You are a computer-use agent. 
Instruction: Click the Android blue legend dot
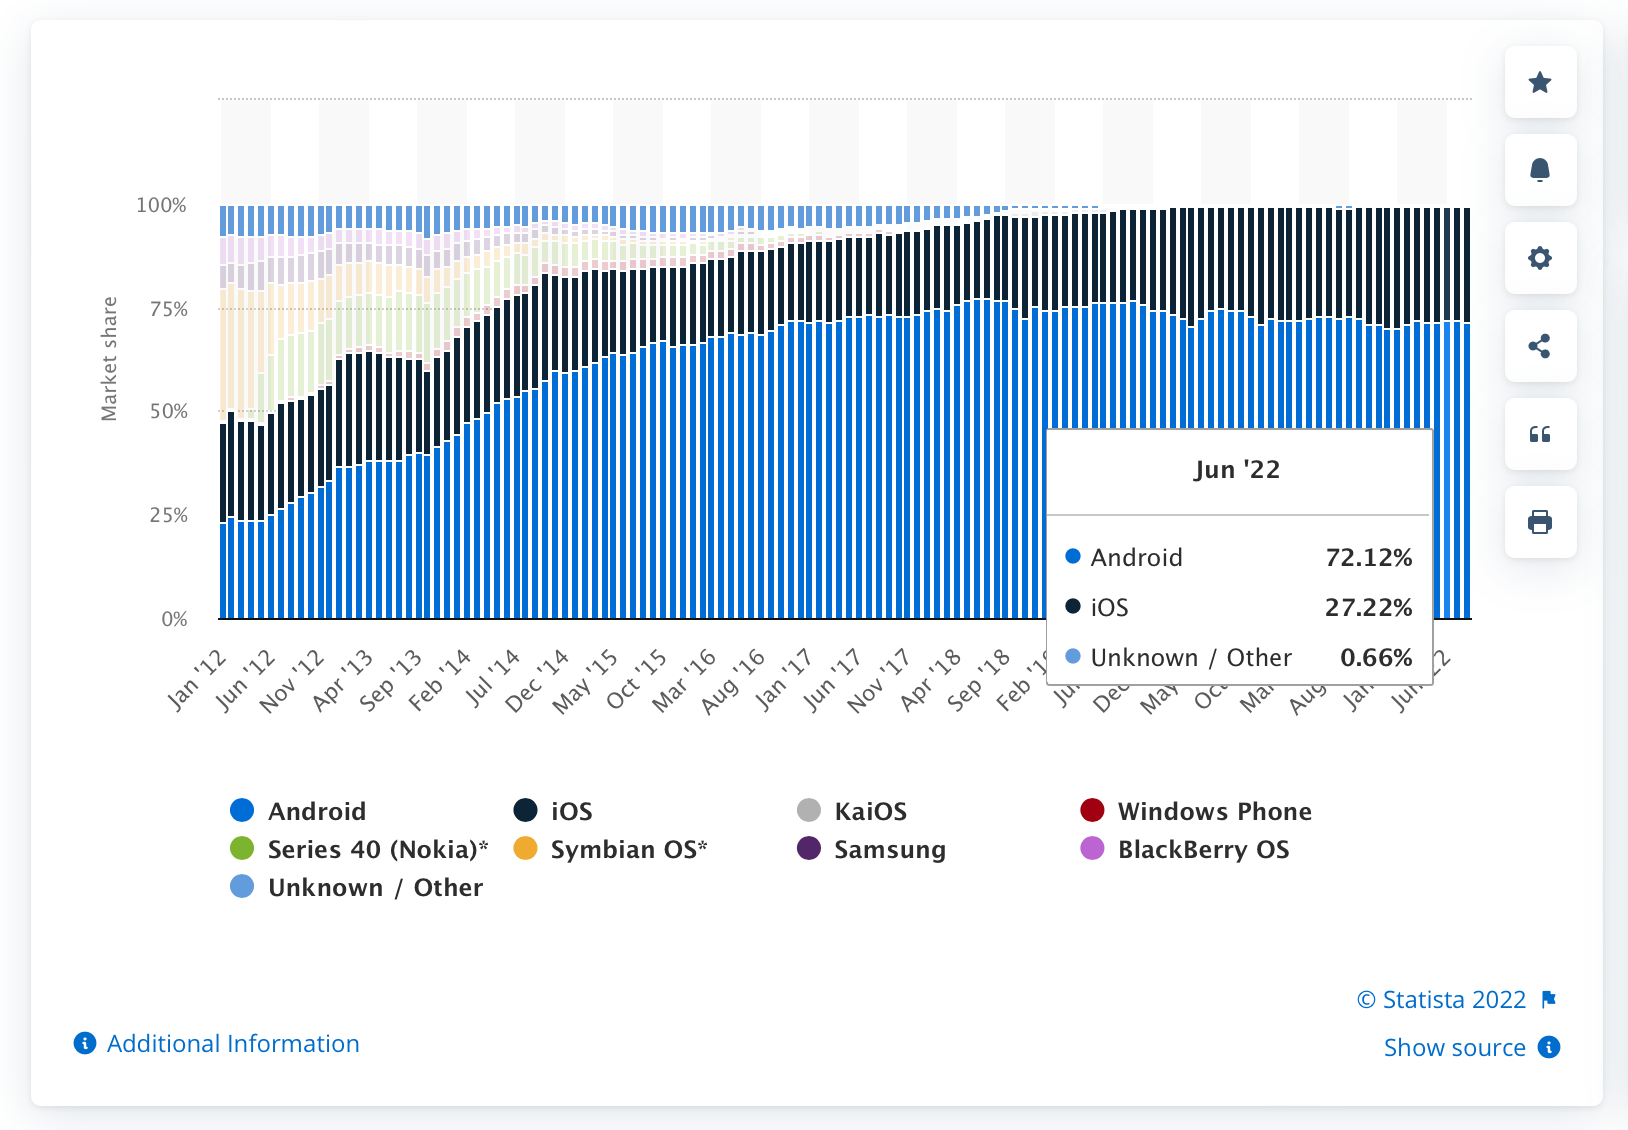point(242,810)
